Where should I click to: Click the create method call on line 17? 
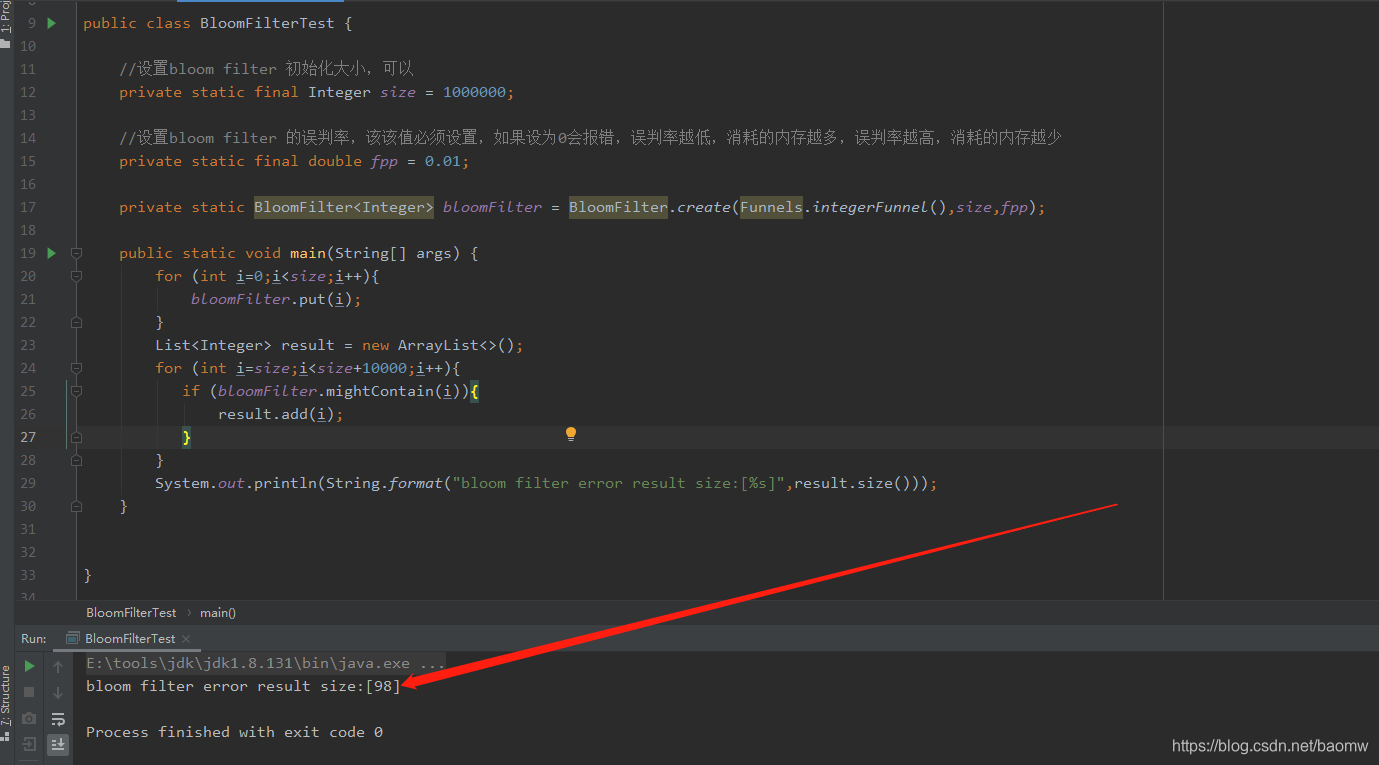704,207
